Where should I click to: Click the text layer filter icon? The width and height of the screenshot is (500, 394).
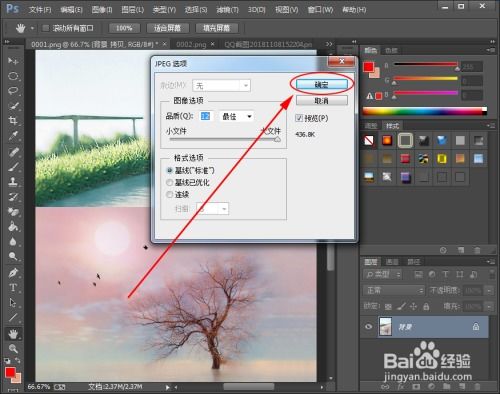click(445, 274)
